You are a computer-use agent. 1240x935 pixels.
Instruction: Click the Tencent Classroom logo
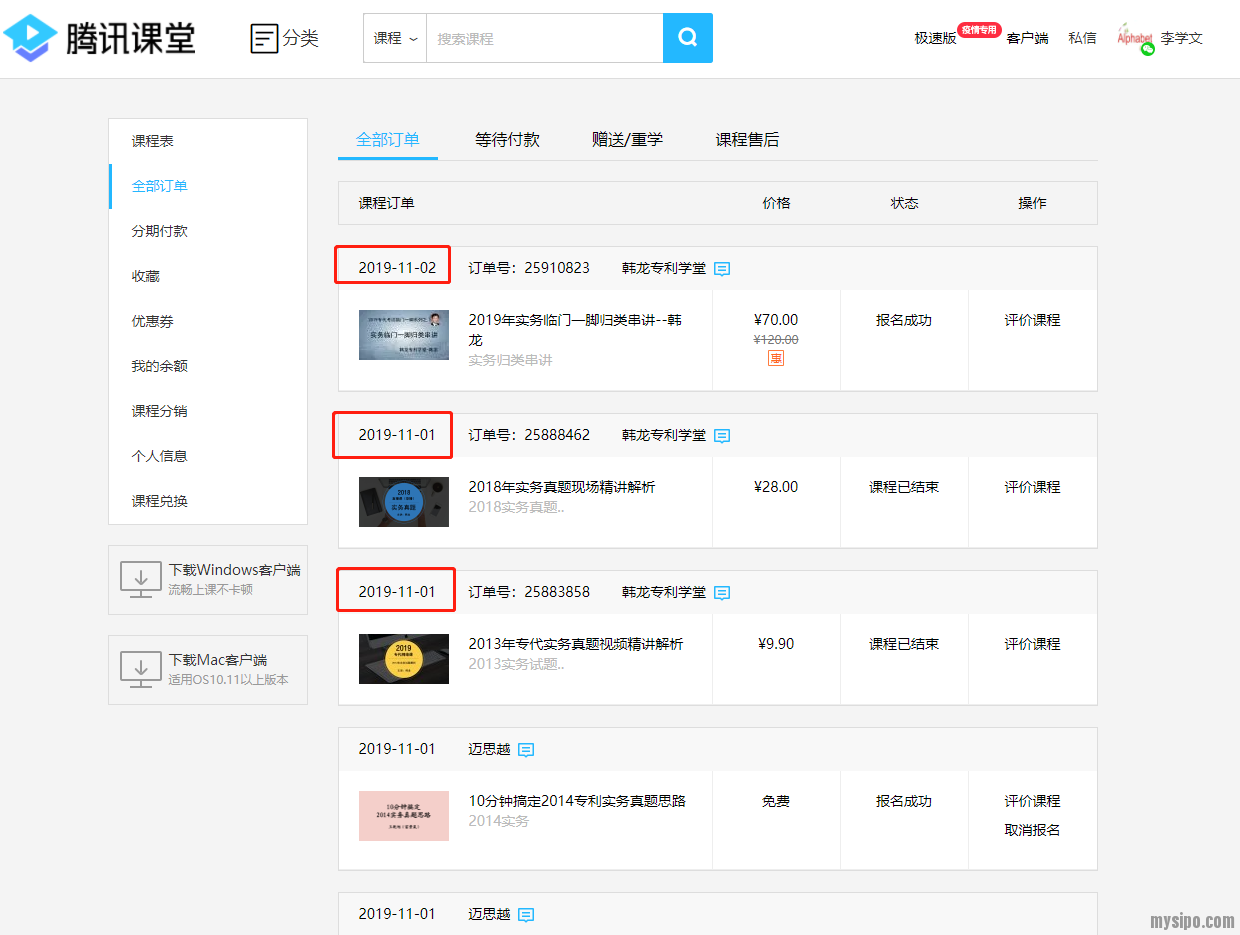(x=99, y=38)
